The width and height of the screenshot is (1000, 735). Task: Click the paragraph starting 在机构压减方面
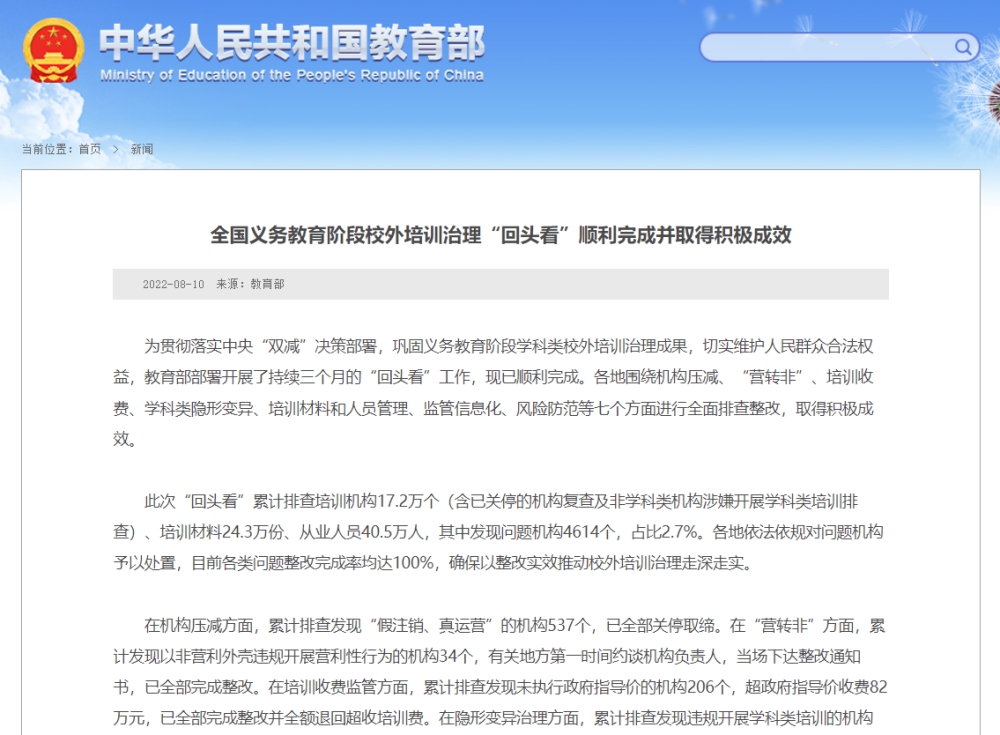500,672
